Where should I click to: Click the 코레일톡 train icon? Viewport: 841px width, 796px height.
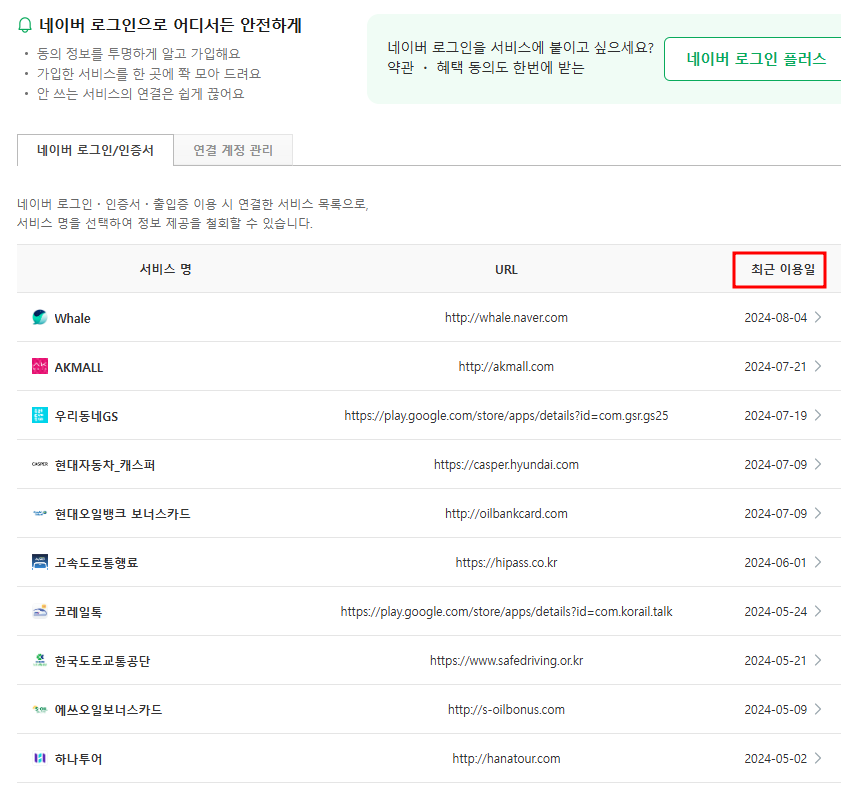[40, 611]
